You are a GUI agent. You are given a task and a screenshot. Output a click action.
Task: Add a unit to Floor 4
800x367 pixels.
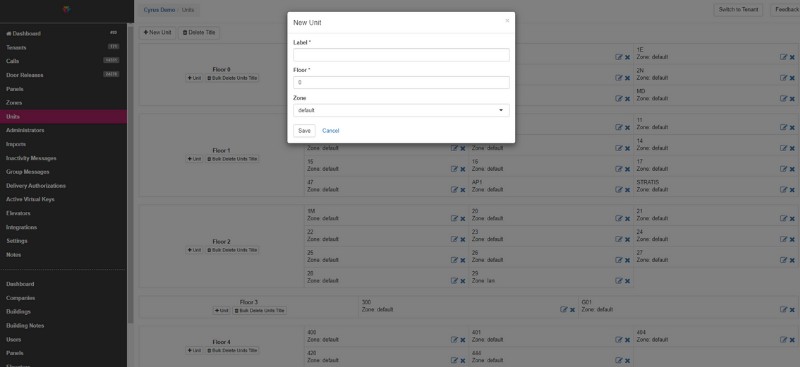point(194,351)
